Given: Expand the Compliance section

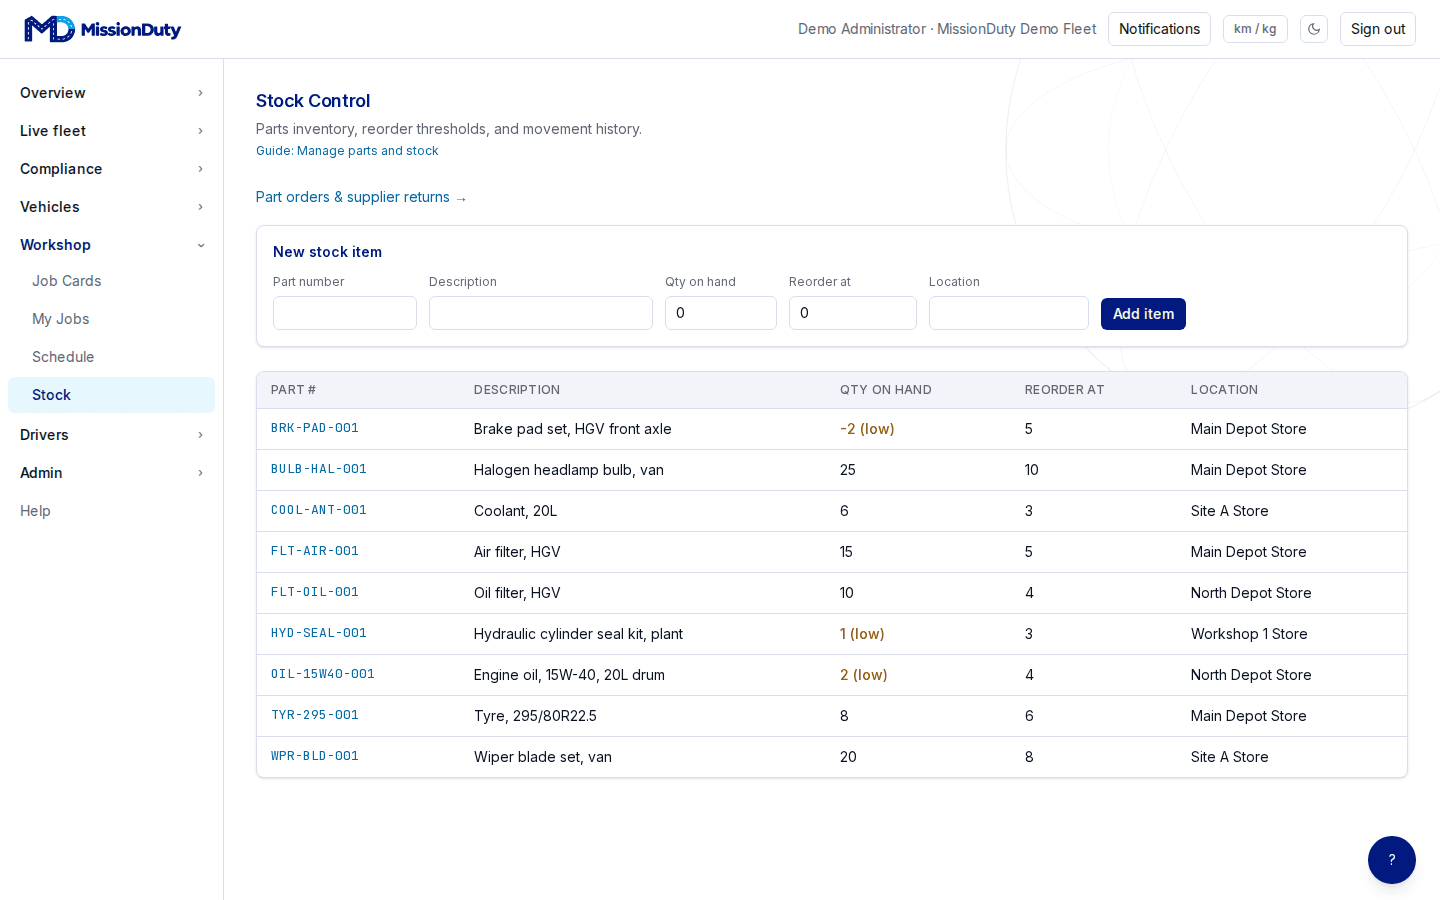Looking at the screenshot, I should point(111,169).
